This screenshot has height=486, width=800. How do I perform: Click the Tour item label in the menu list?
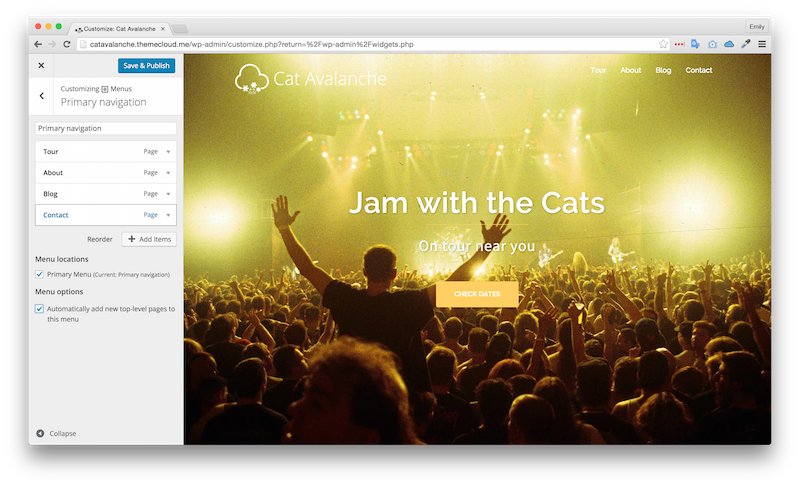(x=51, y=151)
